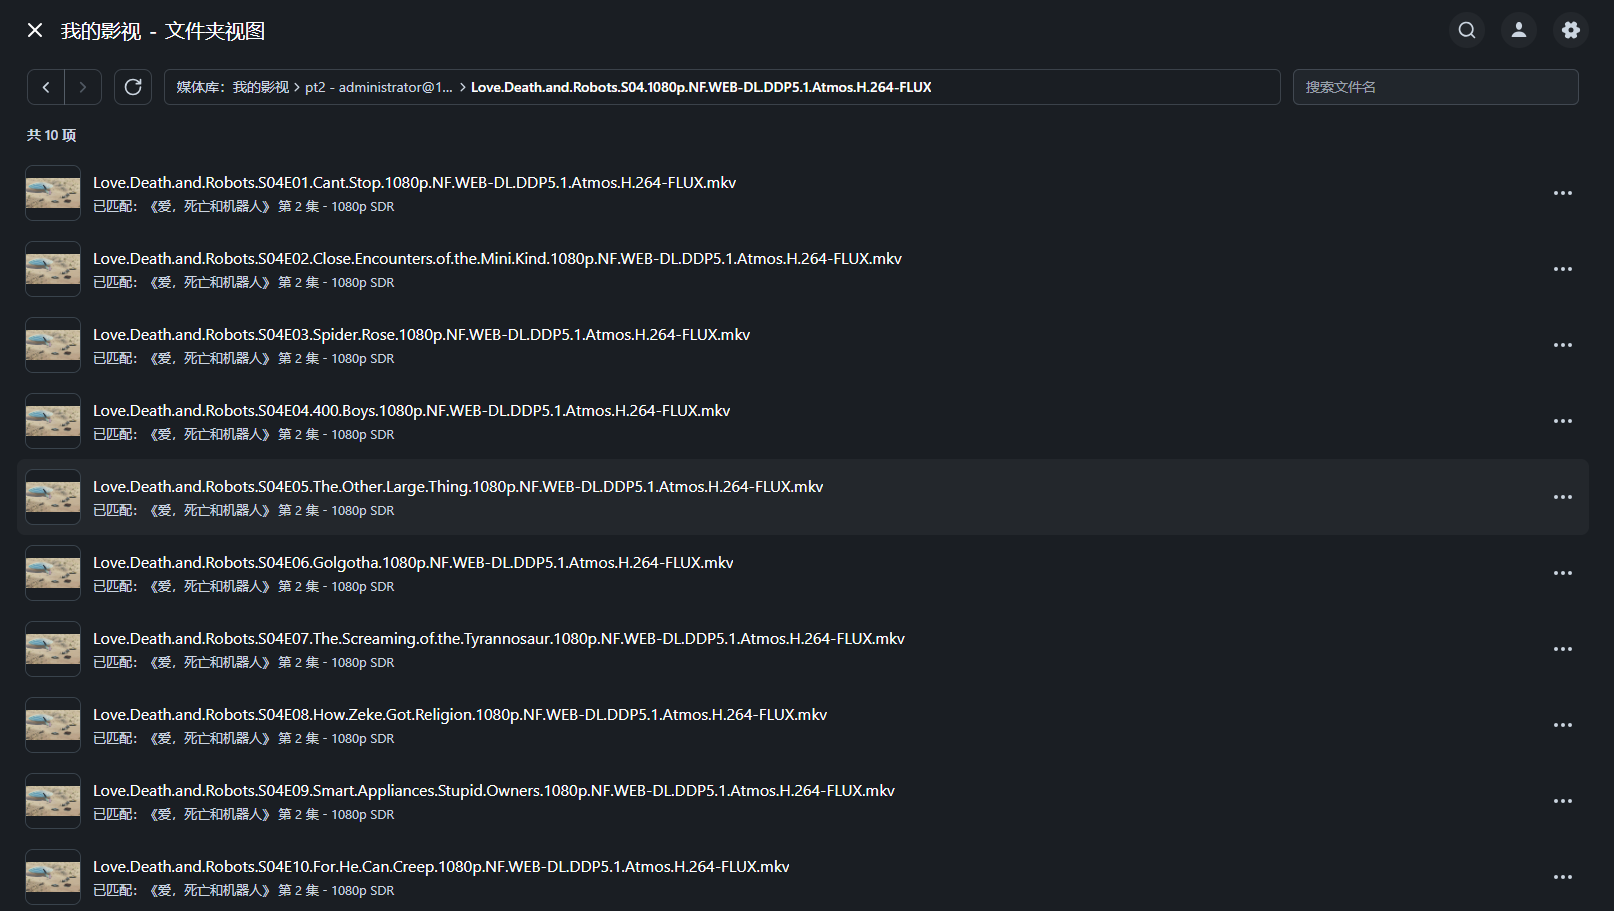Open the user account icon
This screenshot has height=911, width=1614.
click(1519, 30)
